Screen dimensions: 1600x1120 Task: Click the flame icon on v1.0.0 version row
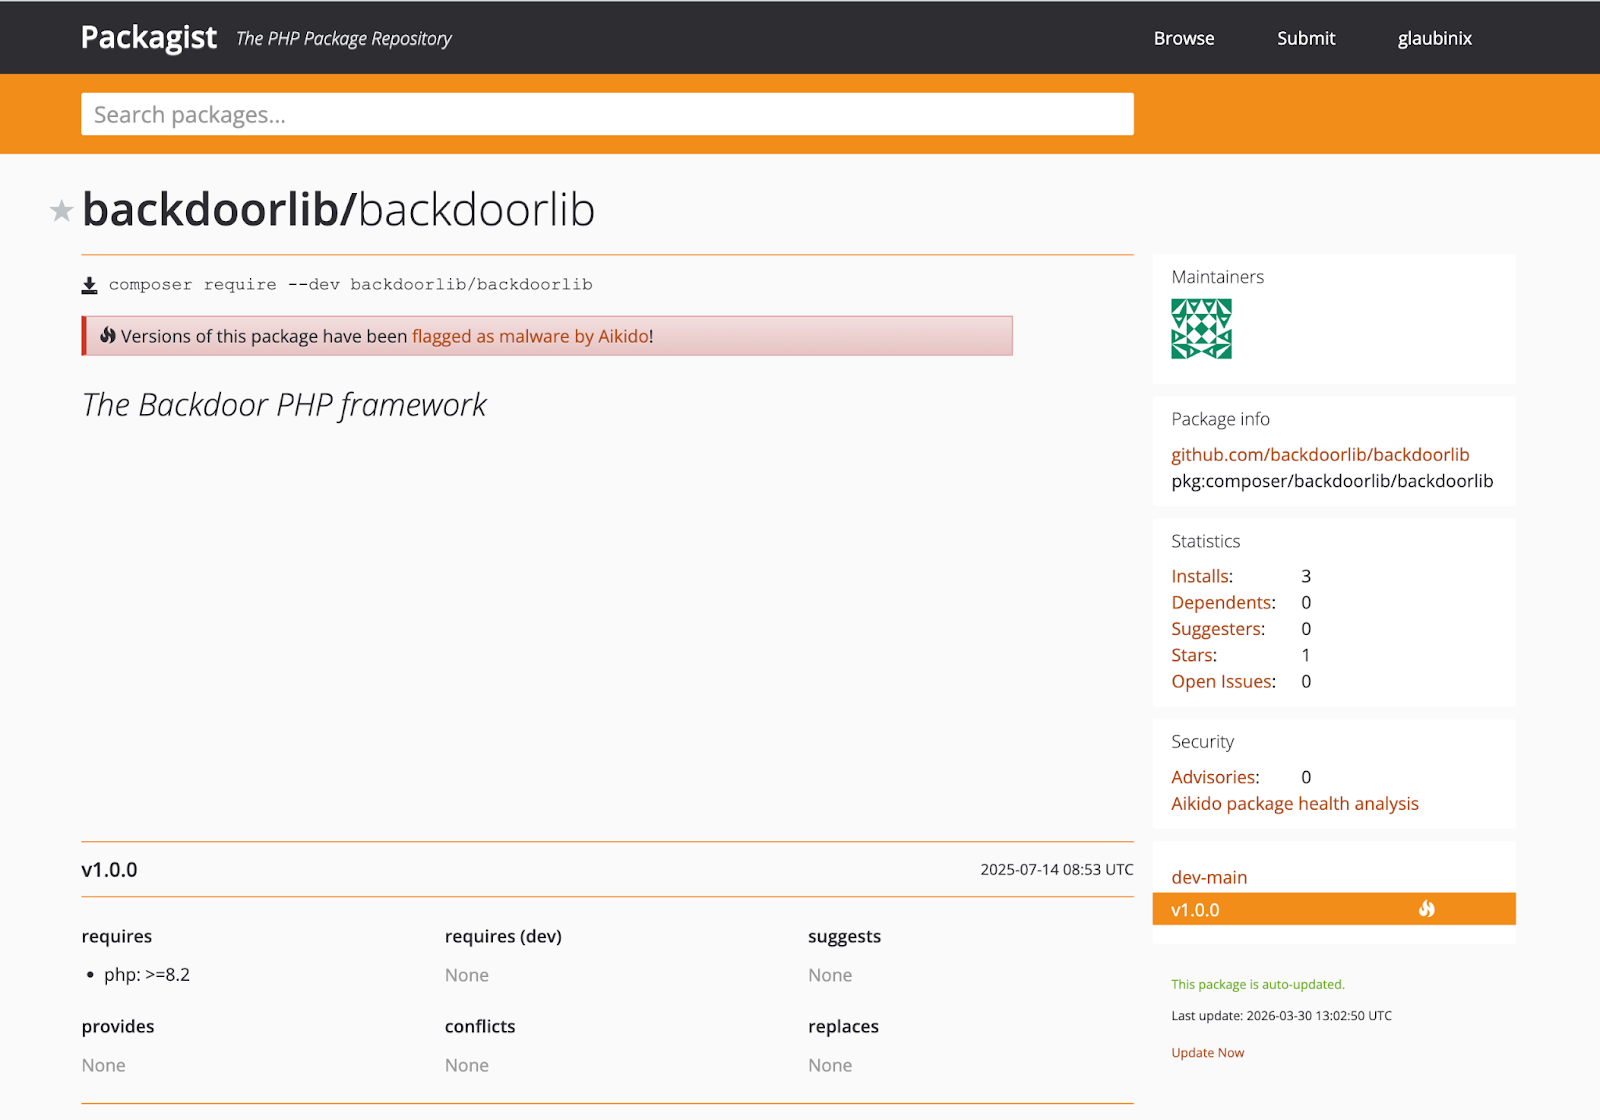[1426, 909]
